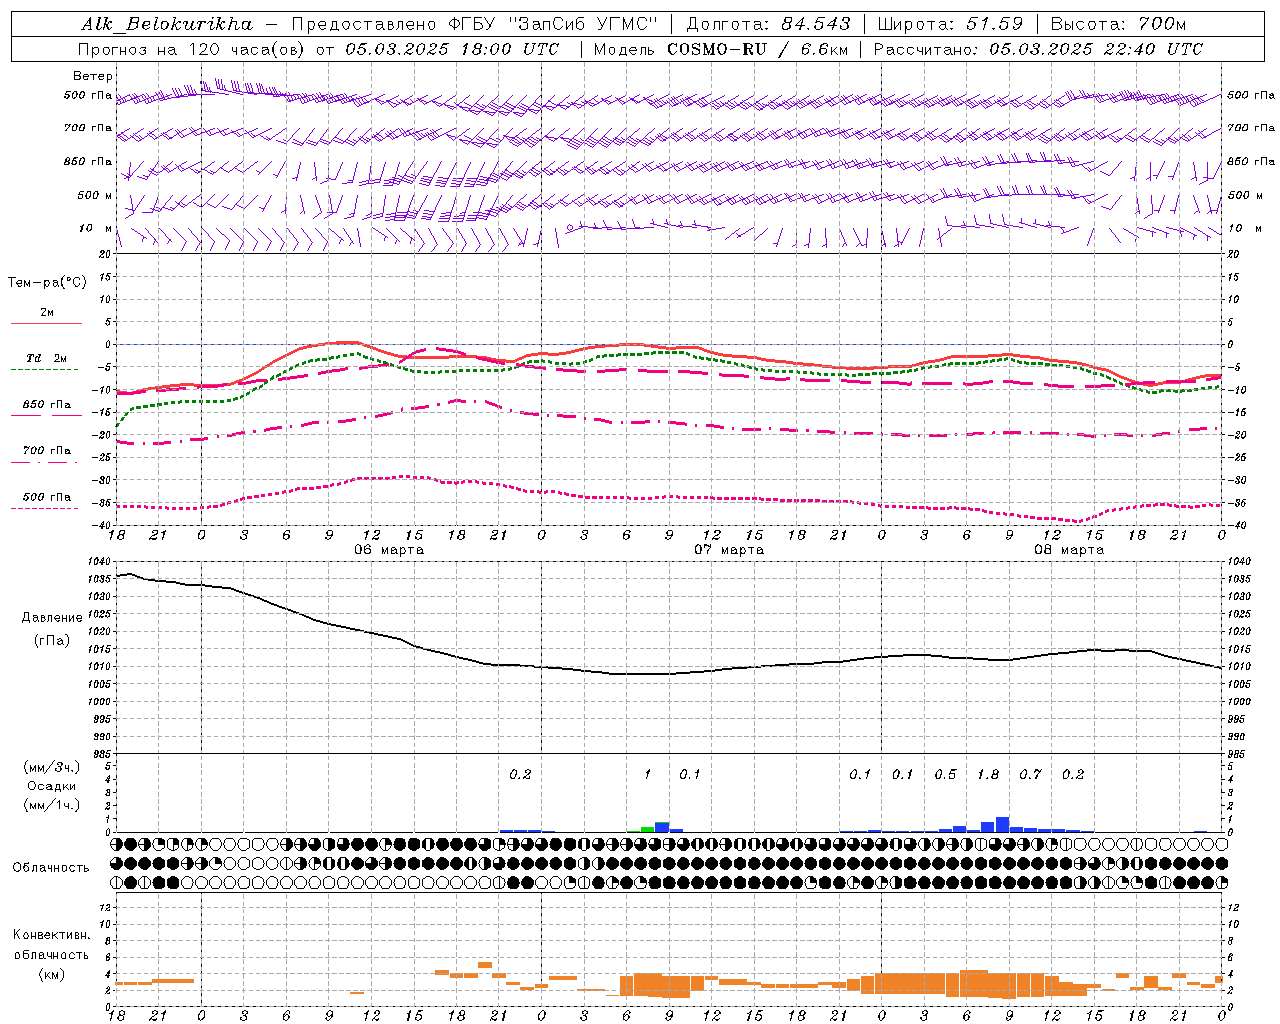Viewport: 1280px width, 1024px height.
Task: Click the red 2м temperature legend line
Action: coord(46,323)
